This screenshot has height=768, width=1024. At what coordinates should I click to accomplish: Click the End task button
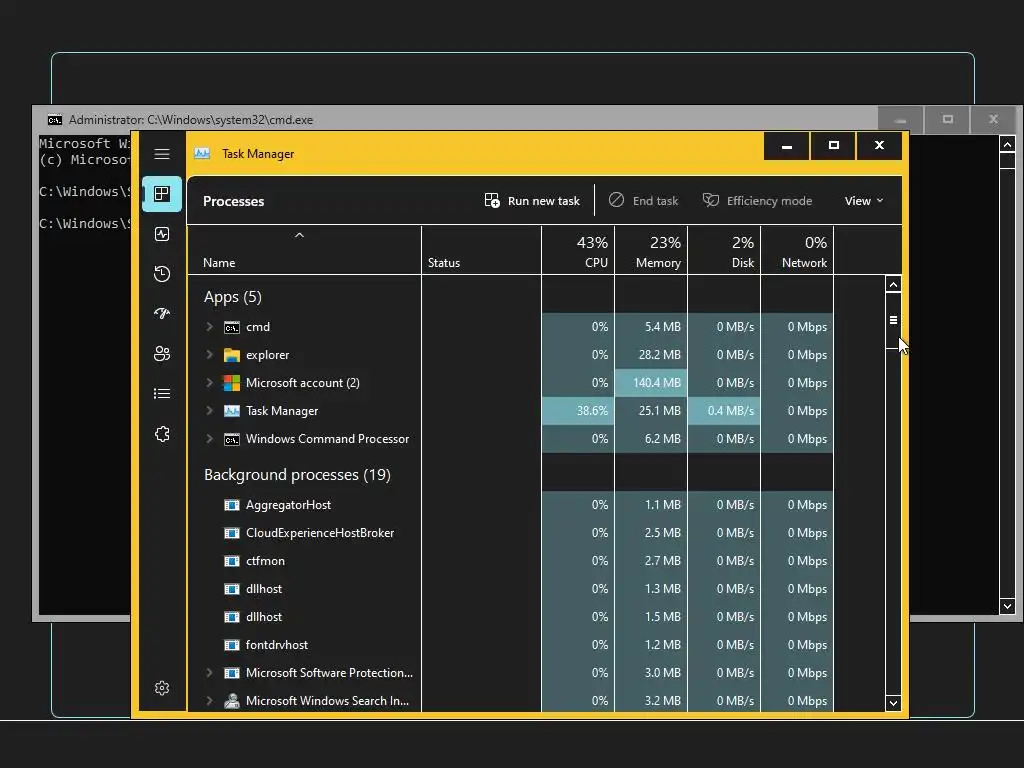(644, 201)
